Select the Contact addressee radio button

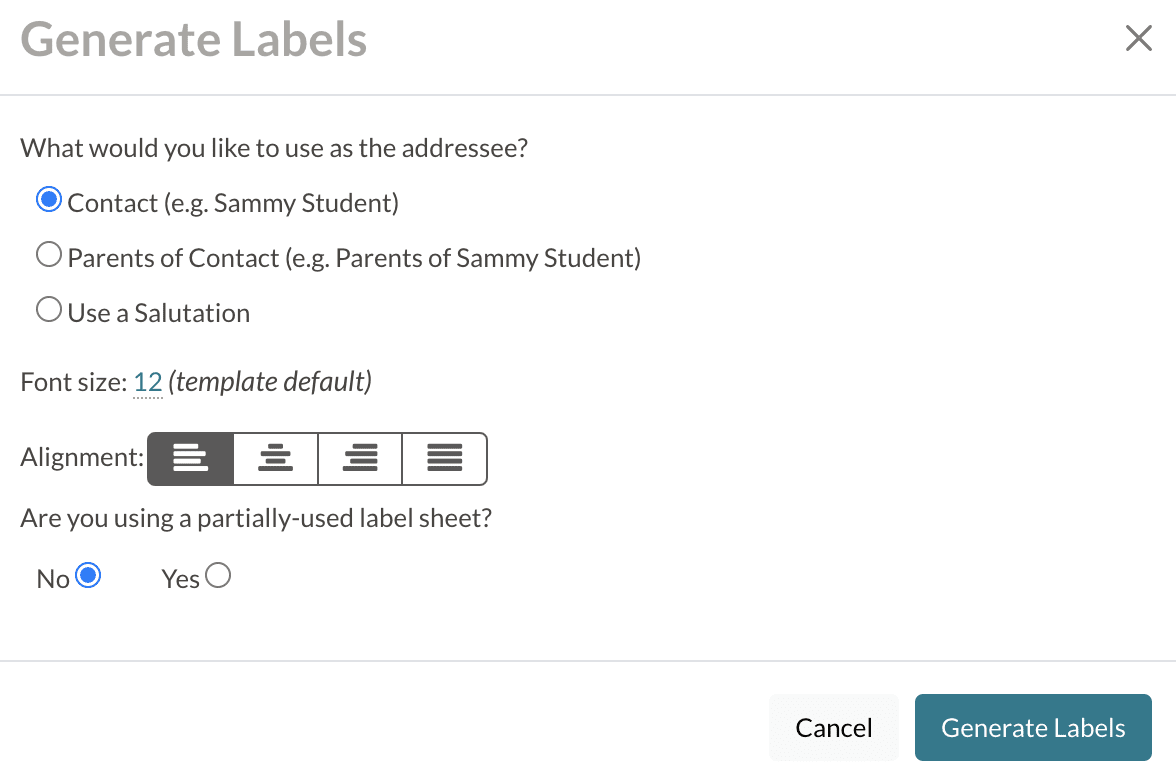(x=49, y=200)
